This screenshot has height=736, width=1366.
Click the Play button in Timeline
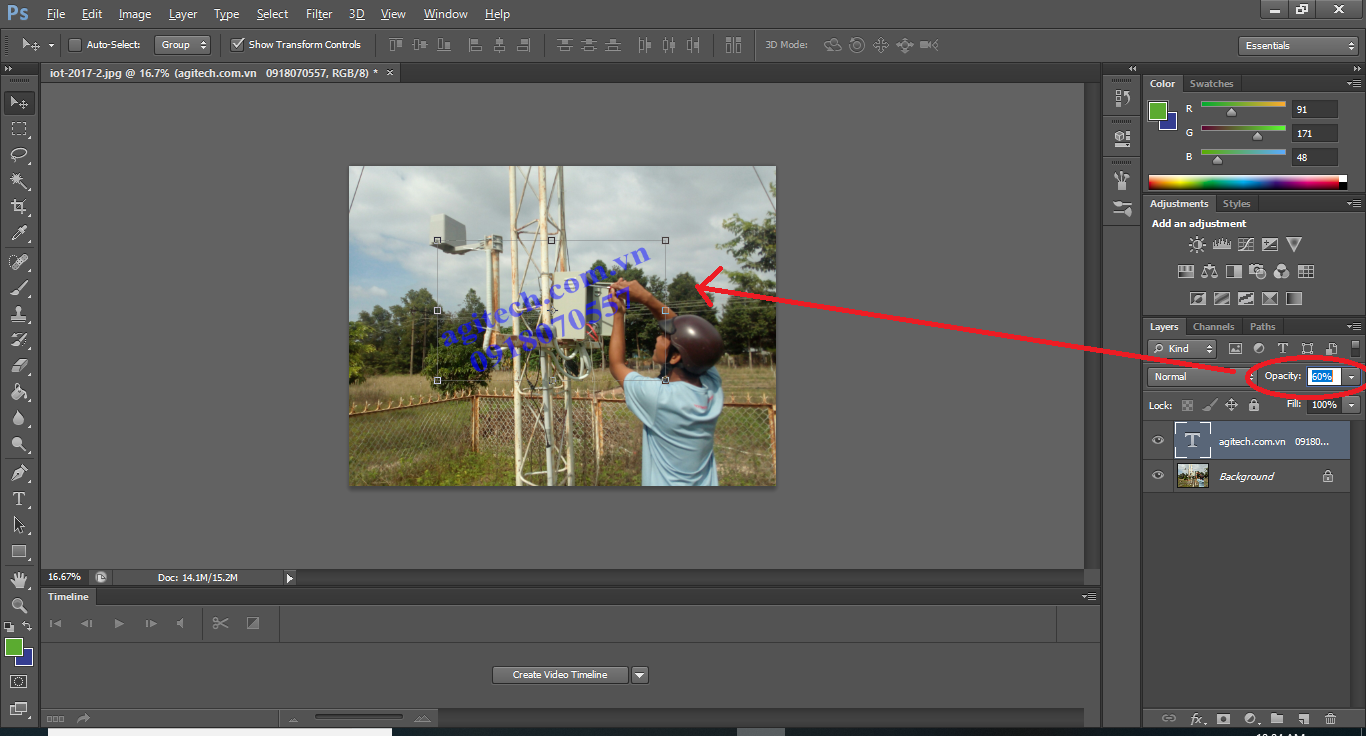coord(119,623)
